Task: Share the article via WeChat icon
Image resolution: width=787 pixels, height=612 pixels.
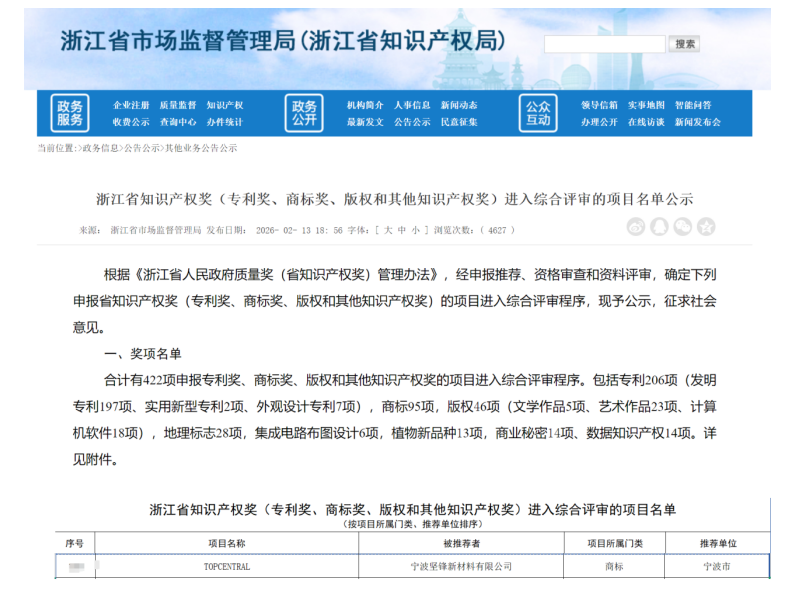Action: [x=682, y=228]
